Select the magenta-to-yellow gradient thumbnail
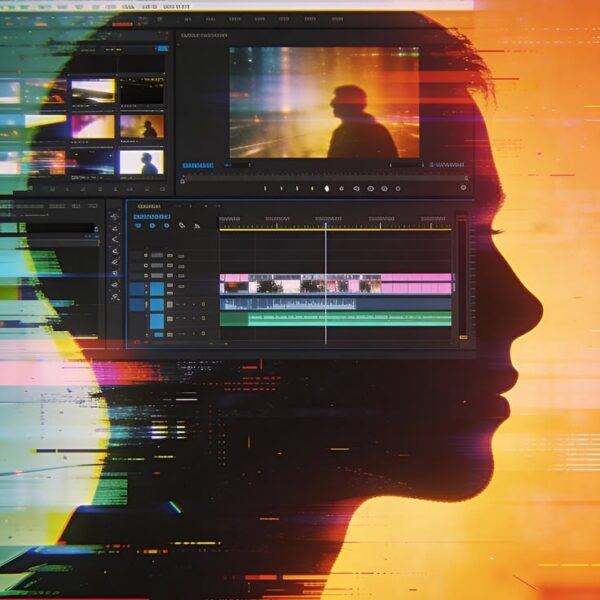Screen dimensions: 600x600 [x=93, y=126]
